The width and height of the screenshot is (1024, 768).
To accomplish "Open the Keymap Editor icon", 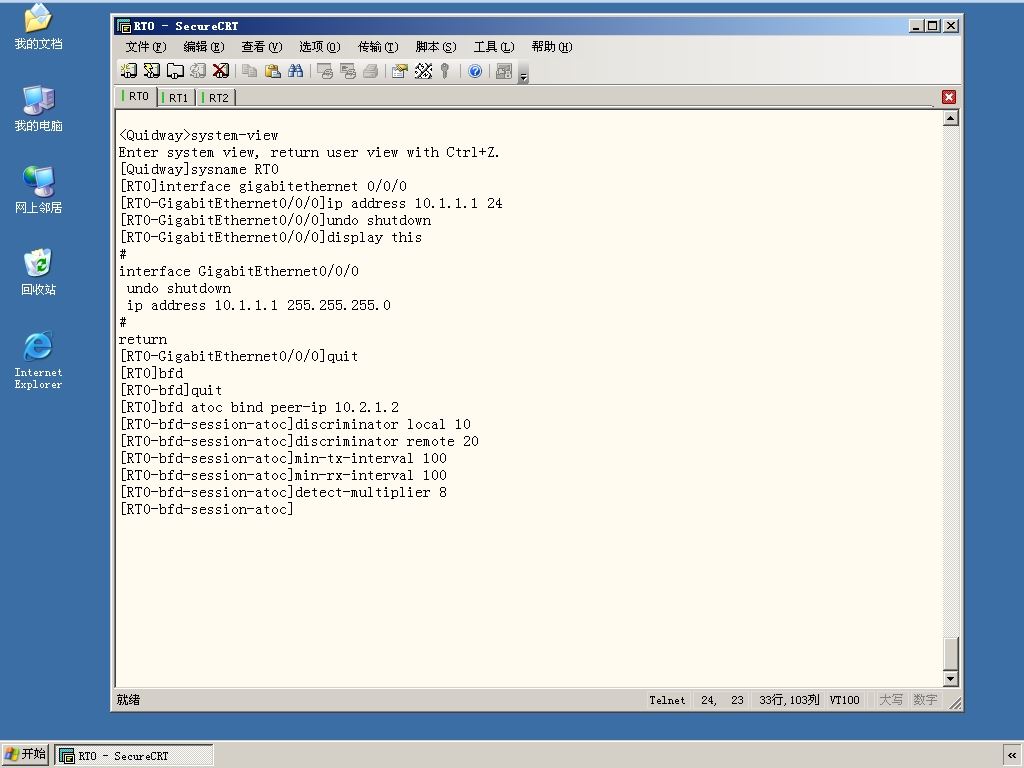I will click(423, 71).
